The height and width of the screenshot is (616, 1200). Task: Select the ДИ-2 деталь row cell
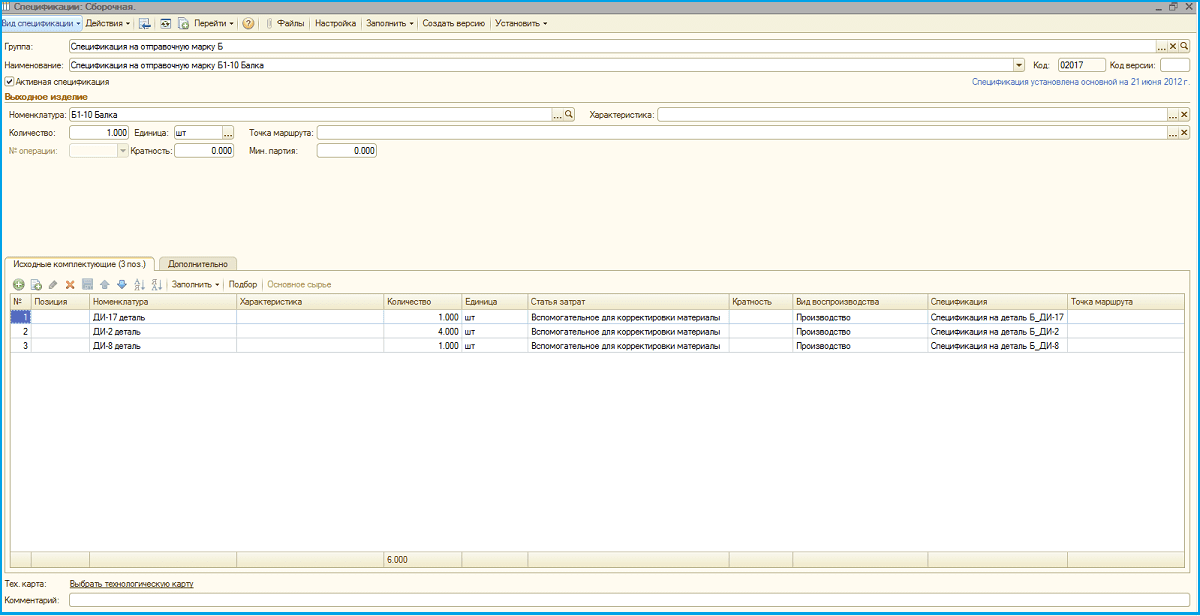click(162, 331)
